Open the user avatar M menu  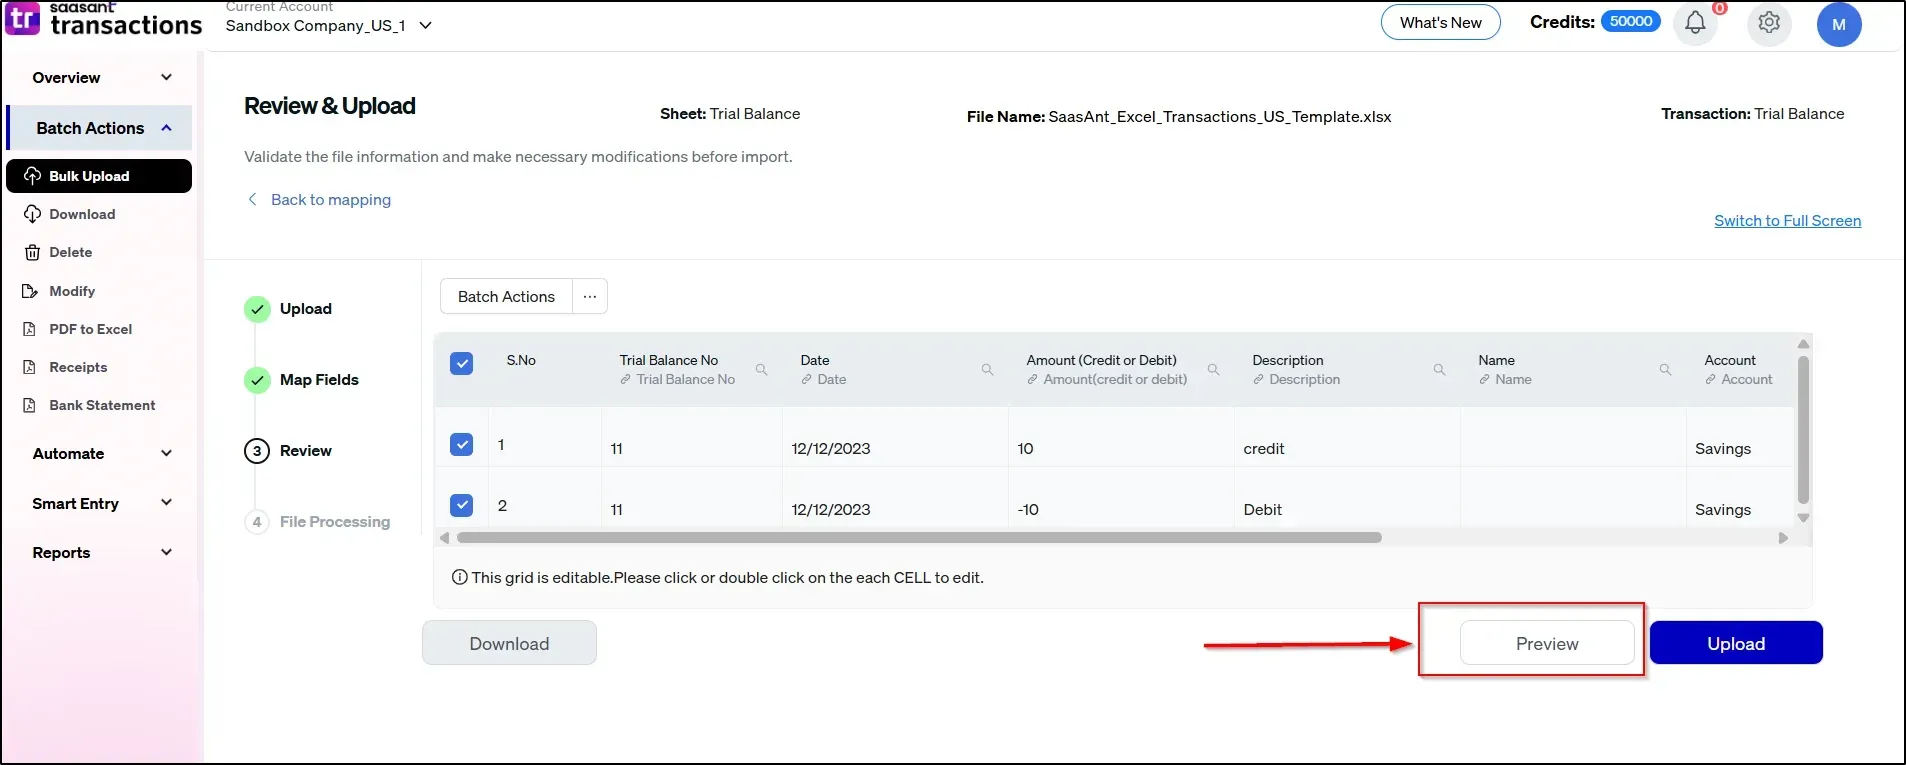pyautogui.click(x=1839, y=24)
